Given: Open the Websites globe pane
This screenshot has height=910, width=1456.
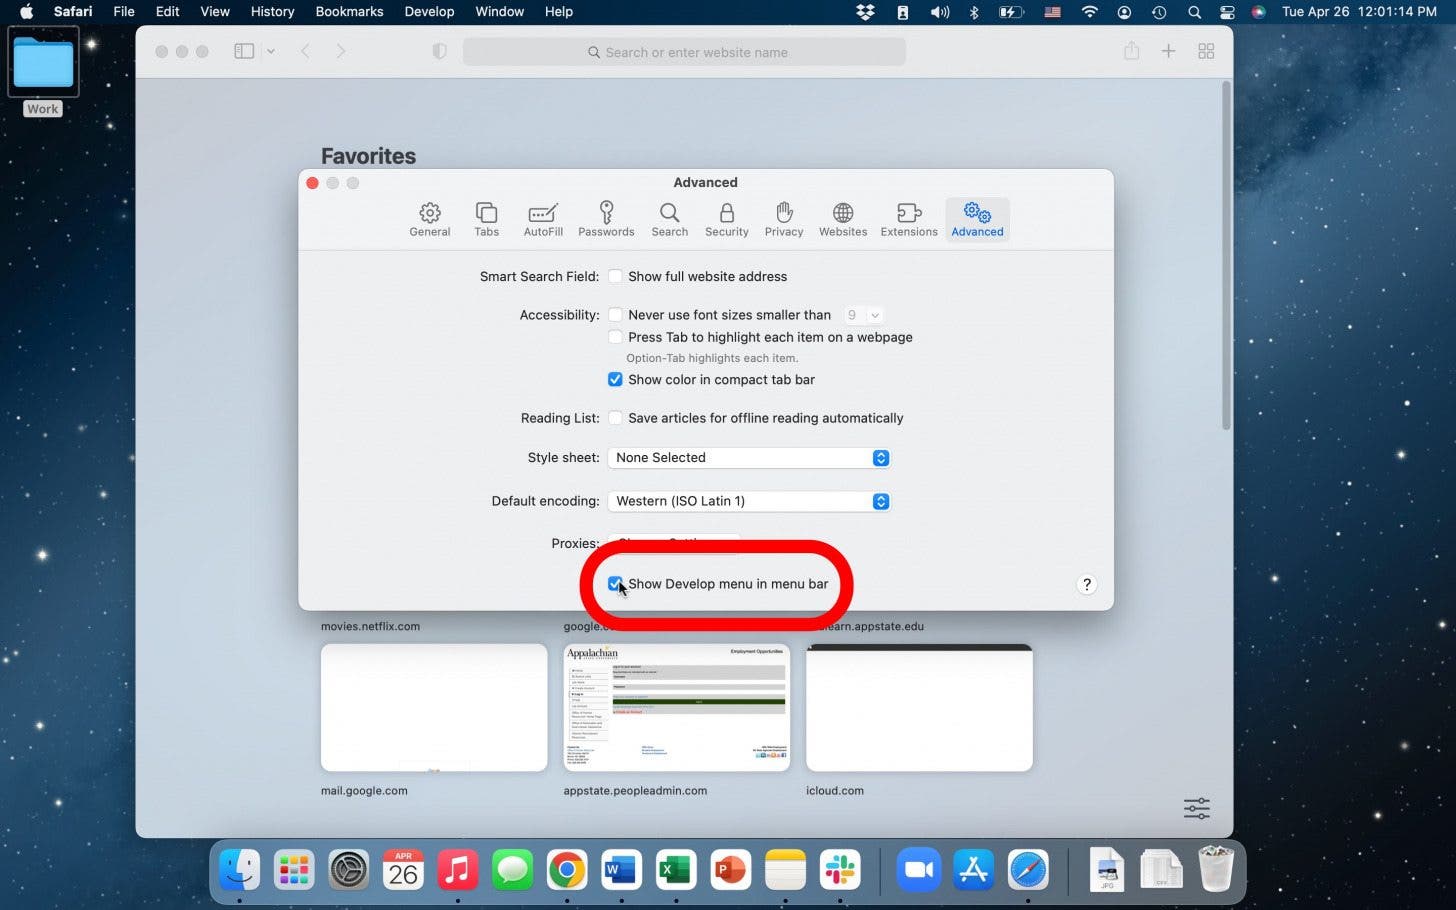Looking at the screenshot, I should click(x=842, y=219).
